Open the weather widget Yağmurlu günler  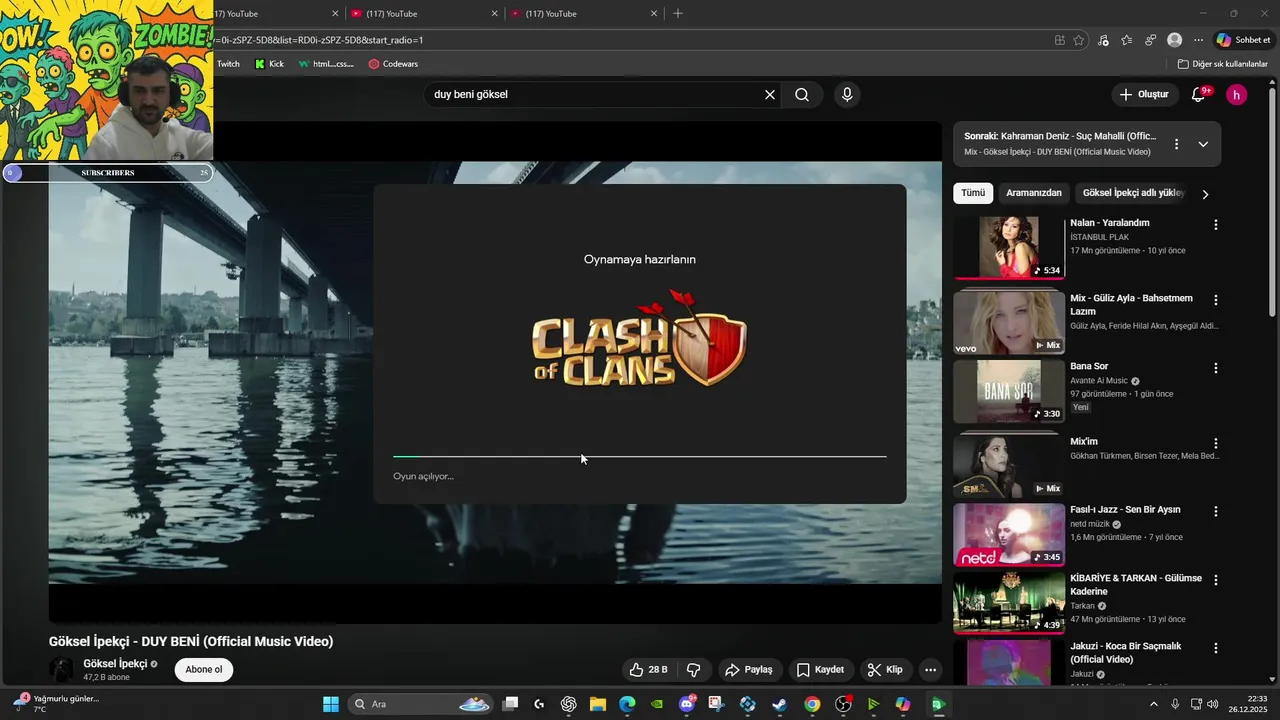point(57,703)
